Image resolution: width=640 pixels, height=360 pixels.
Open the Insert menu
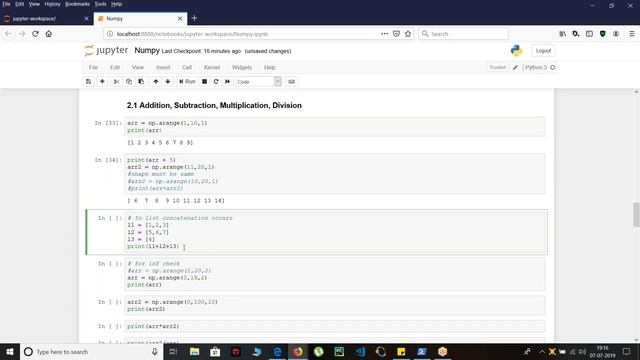(163, 67)
